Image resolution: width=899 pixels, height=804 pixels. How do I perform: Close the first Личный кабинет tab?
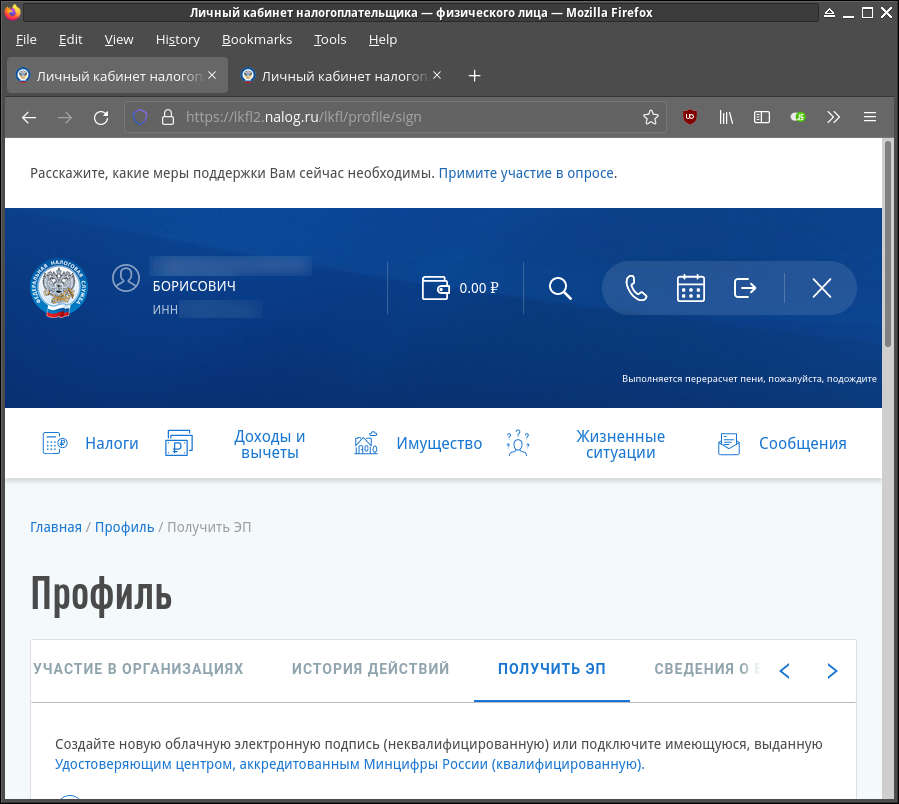[x=212, y=75]
